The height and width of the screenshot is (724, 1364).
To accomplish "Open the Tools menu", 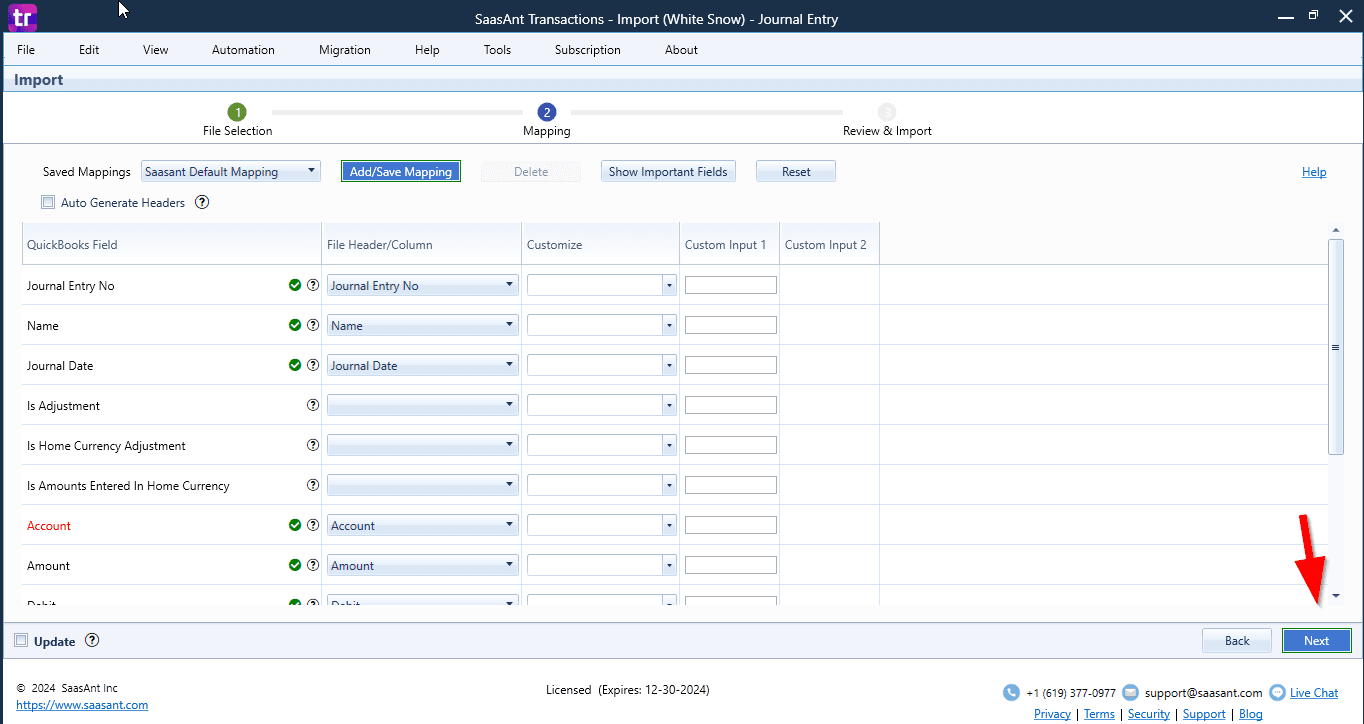I will pyautogui.click(x=497, y=50).
